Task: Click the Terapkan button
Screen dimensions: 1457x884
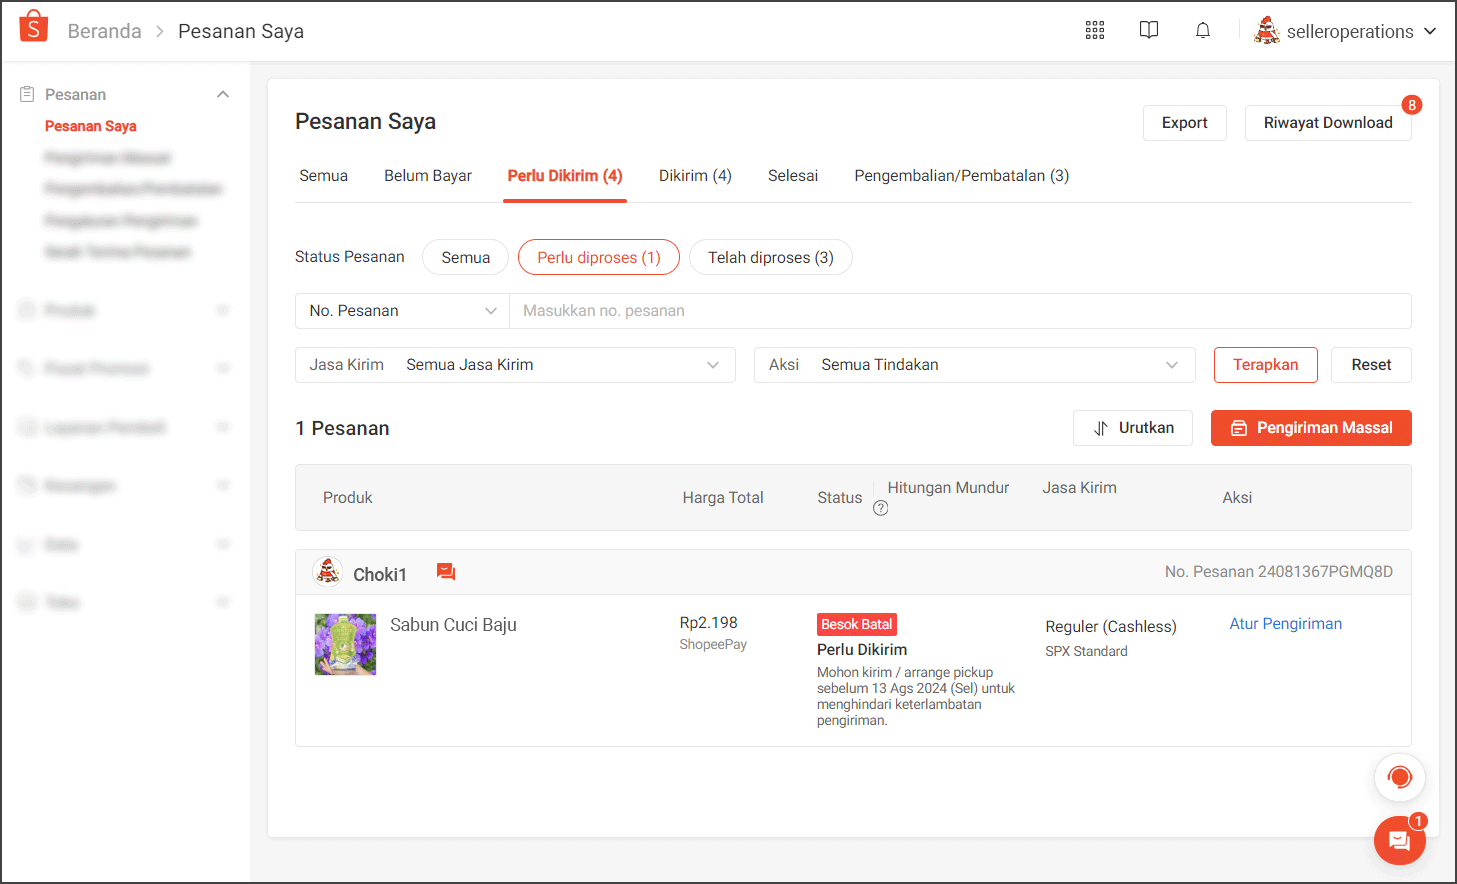Action: pyautogui.click(x=1266, y=365)
